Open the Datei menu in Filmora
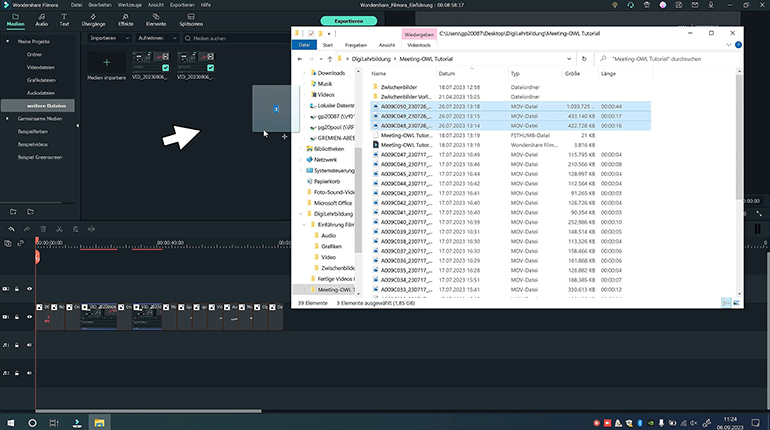The image size is (770, 430). [x=76, y=5]
